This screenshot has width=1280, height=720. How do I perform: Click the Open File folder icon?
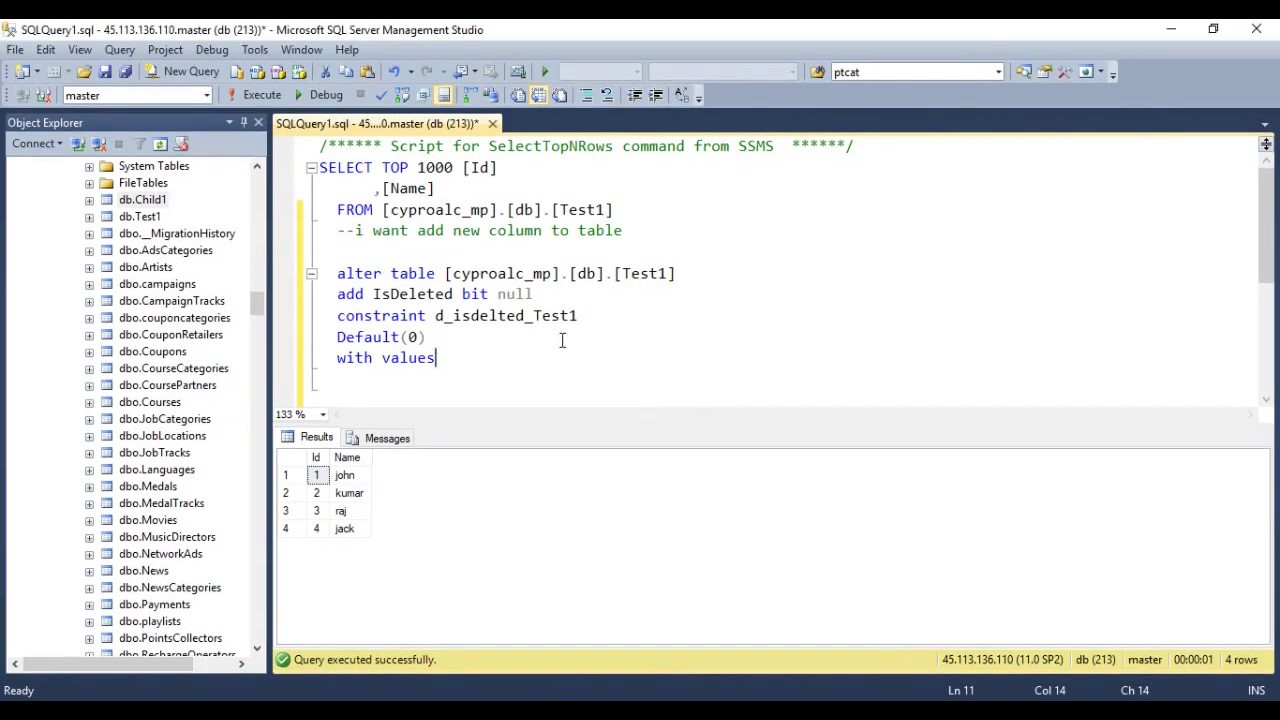(84, 71)
